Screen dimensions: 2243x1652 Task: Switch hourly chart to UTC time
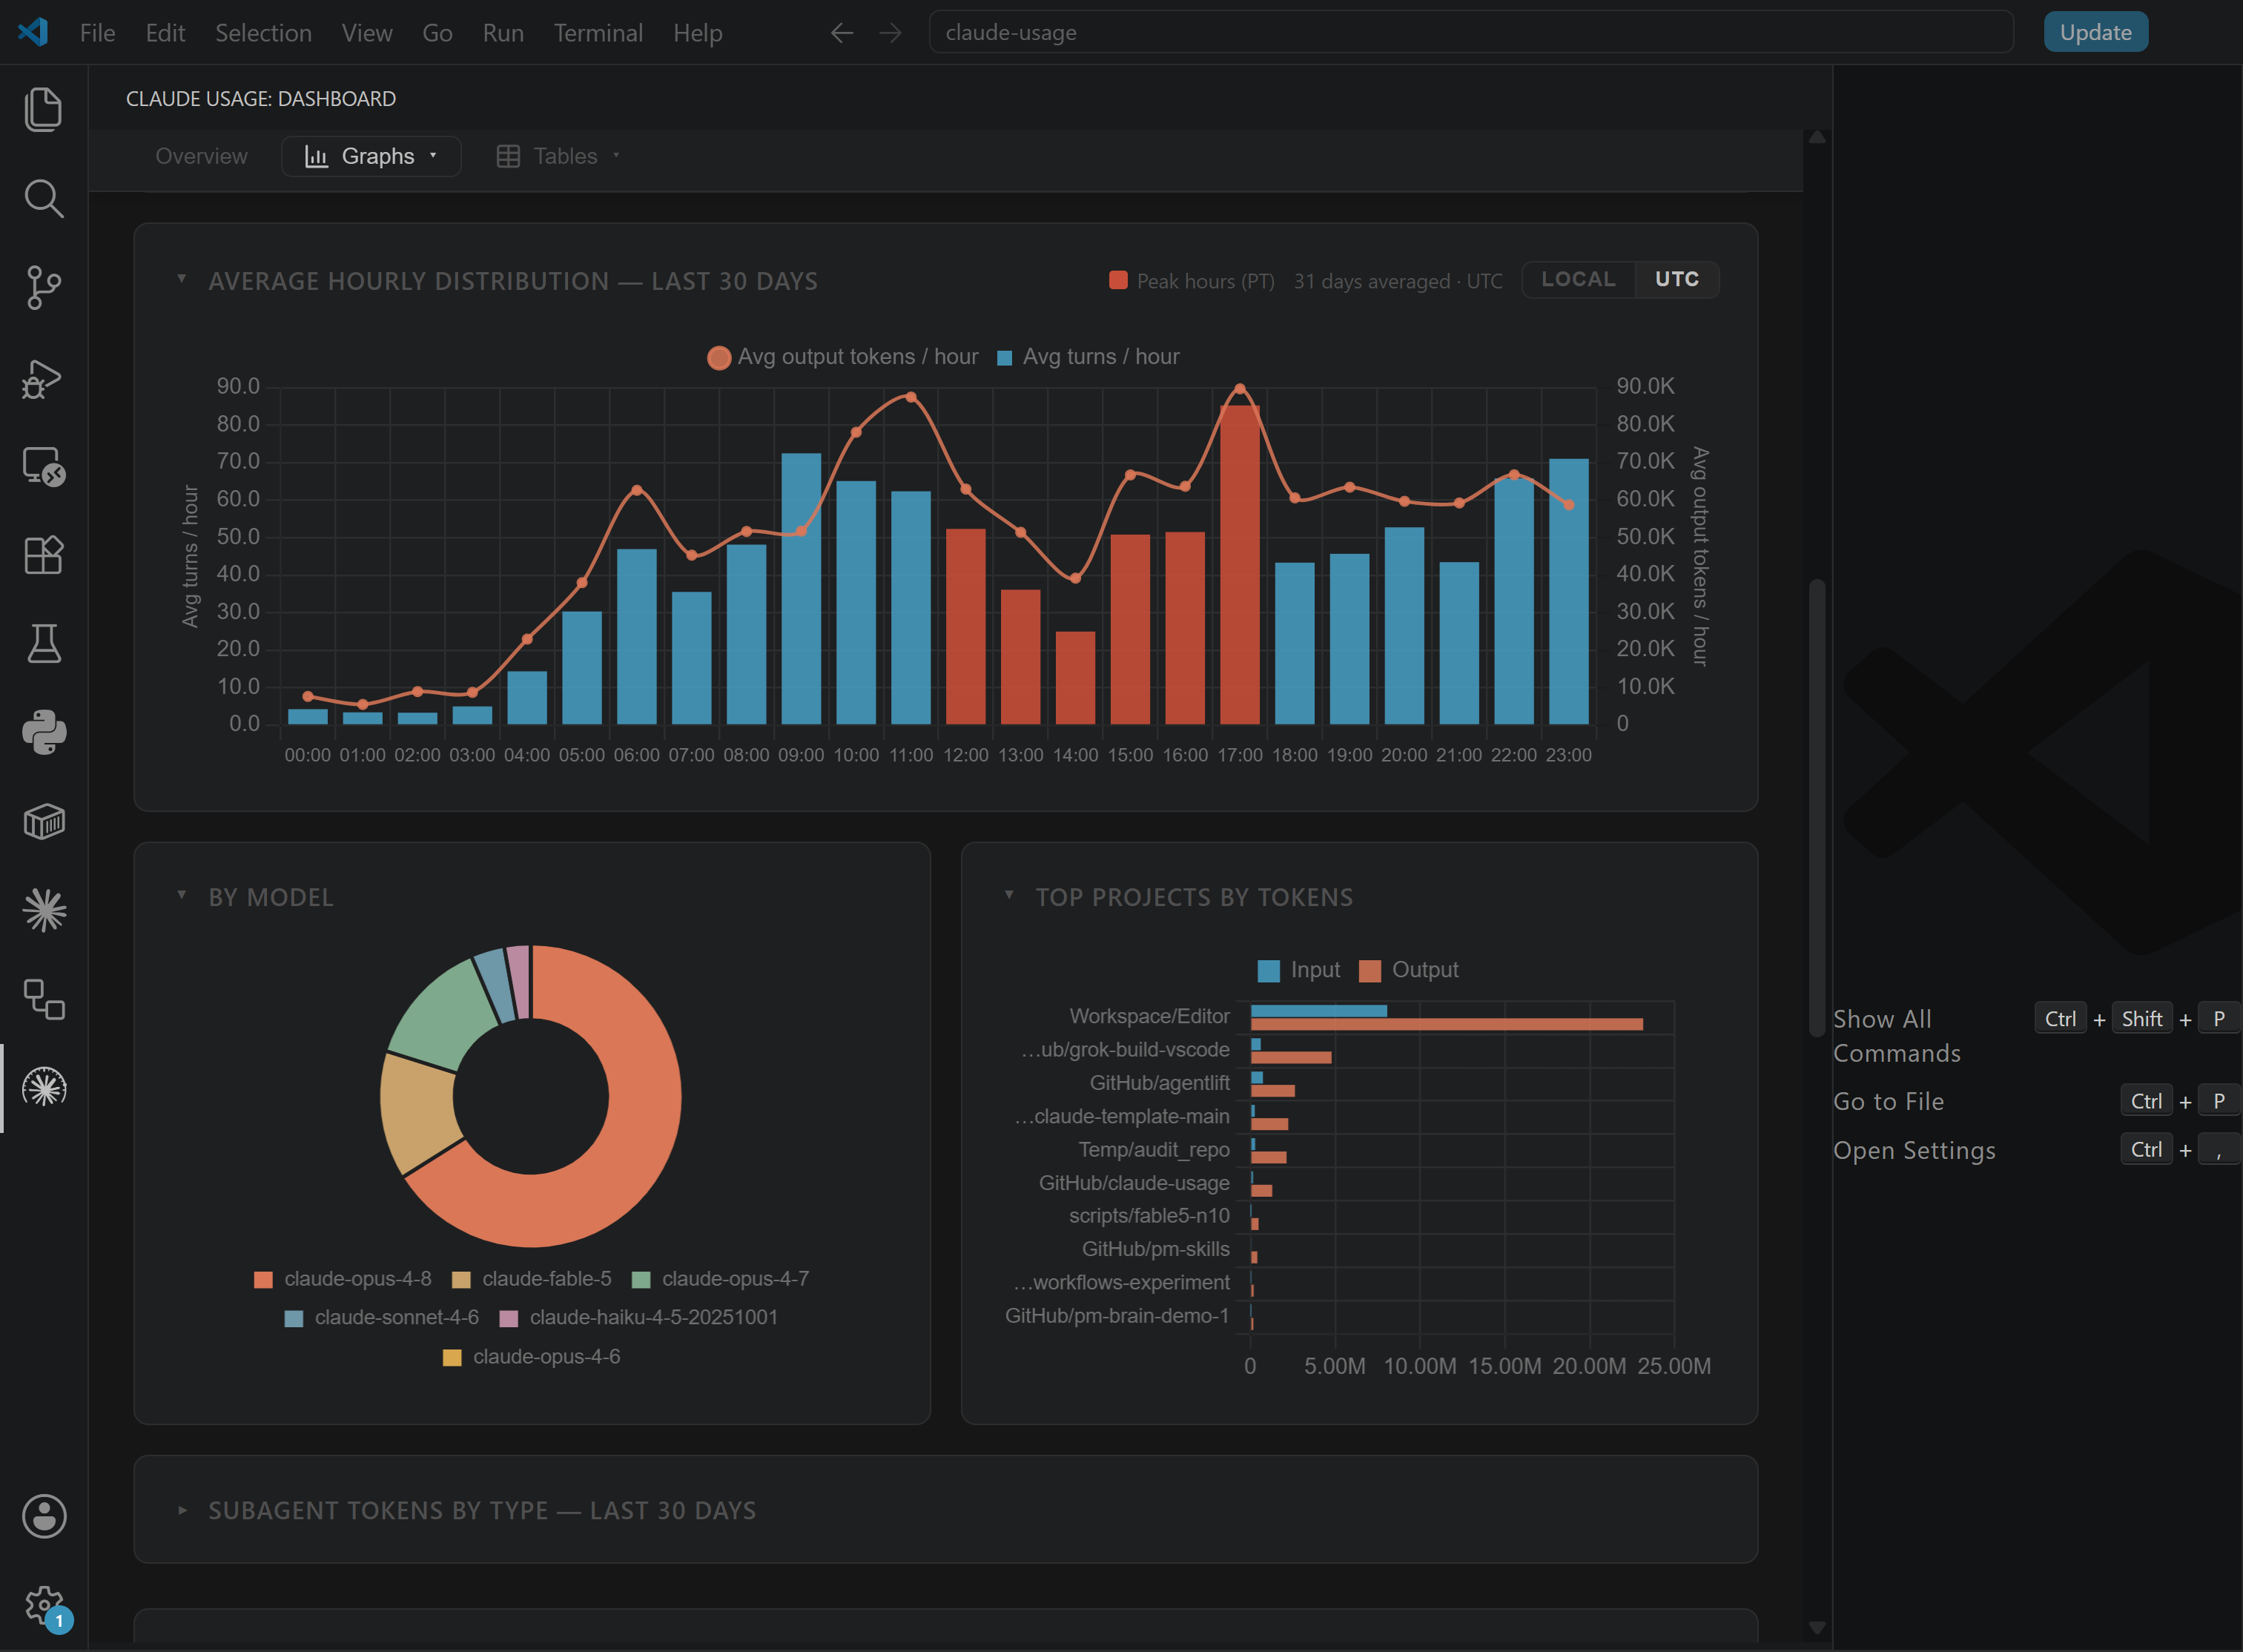point(1677,280)
